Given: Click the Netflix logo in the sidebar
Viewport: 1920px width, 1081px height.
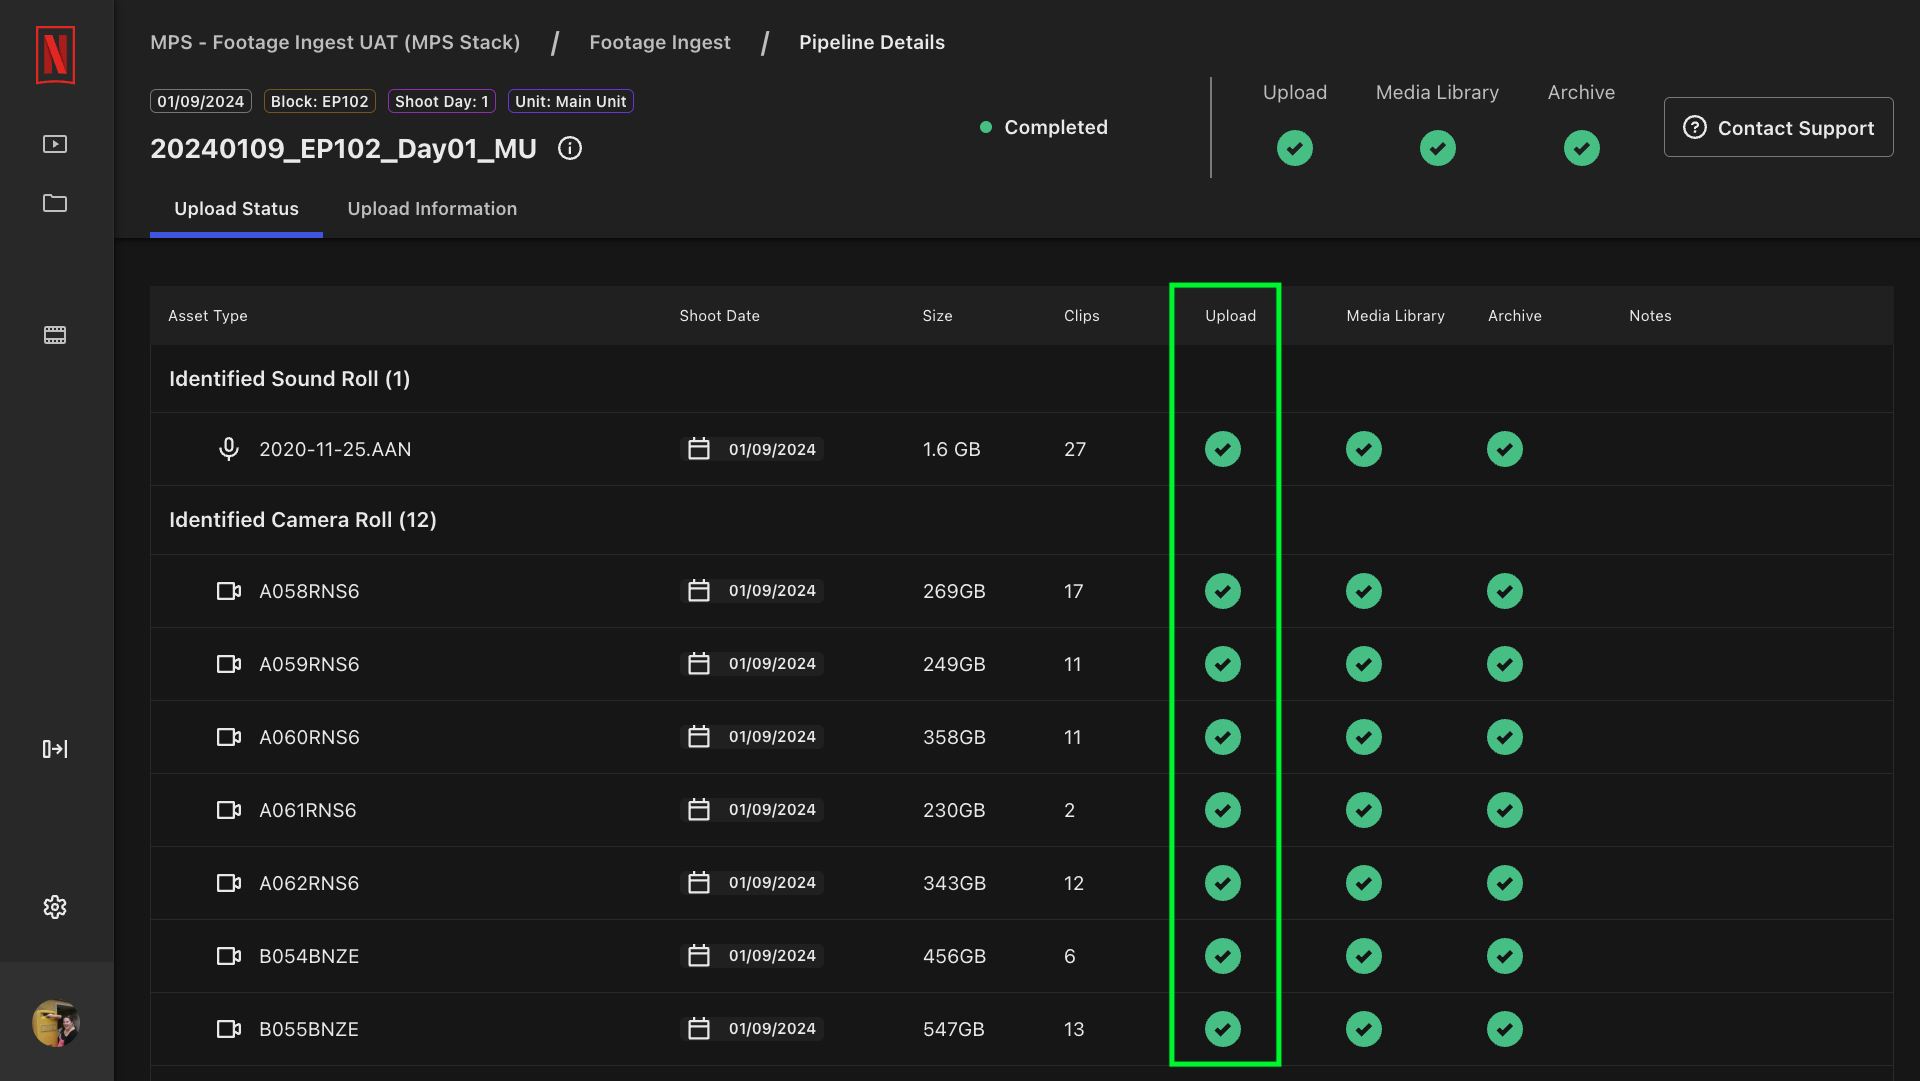Looking at the screenshot, I should click(55, 55).
